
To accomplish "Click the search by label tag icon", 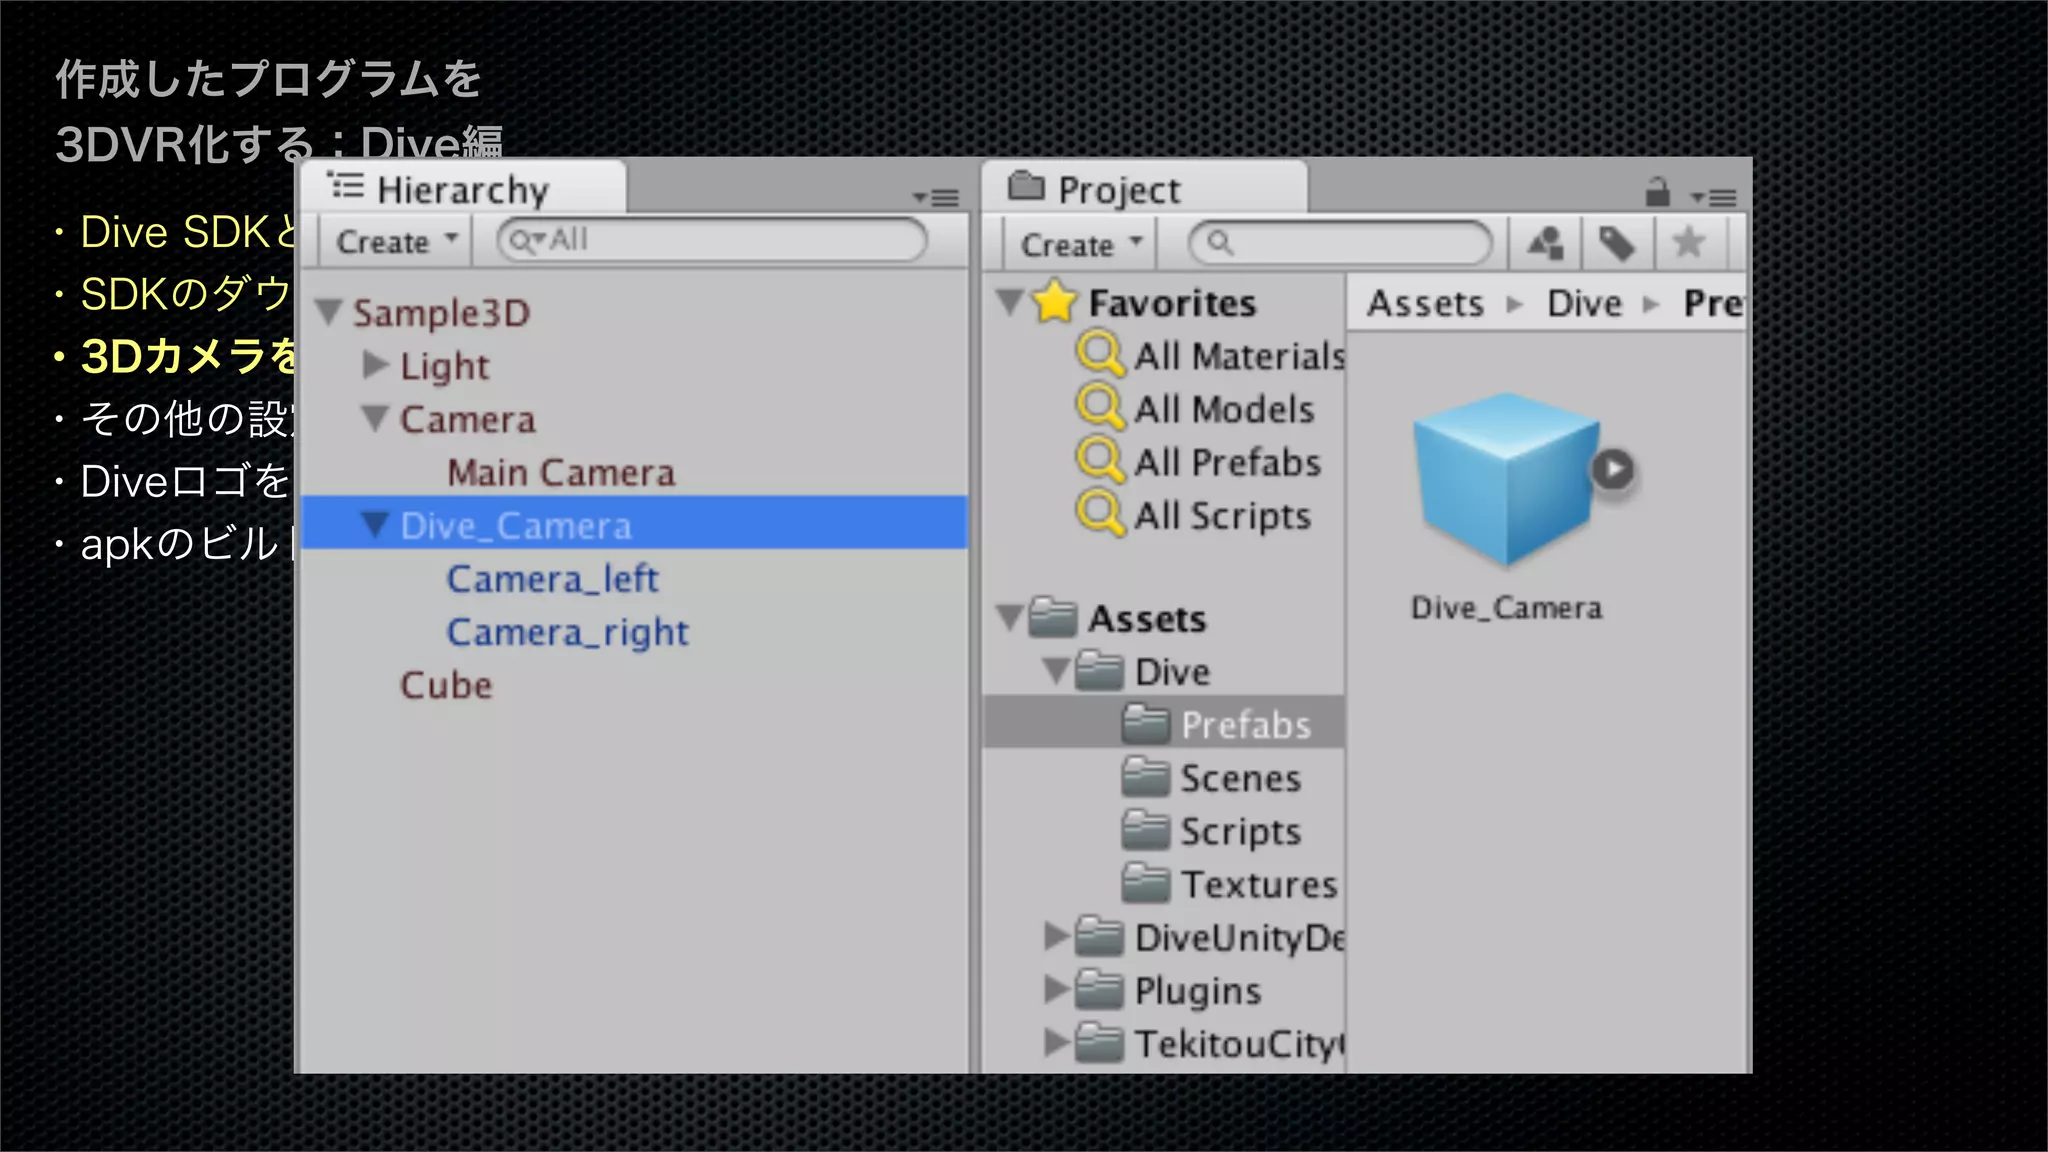I will click(1616, 243).
